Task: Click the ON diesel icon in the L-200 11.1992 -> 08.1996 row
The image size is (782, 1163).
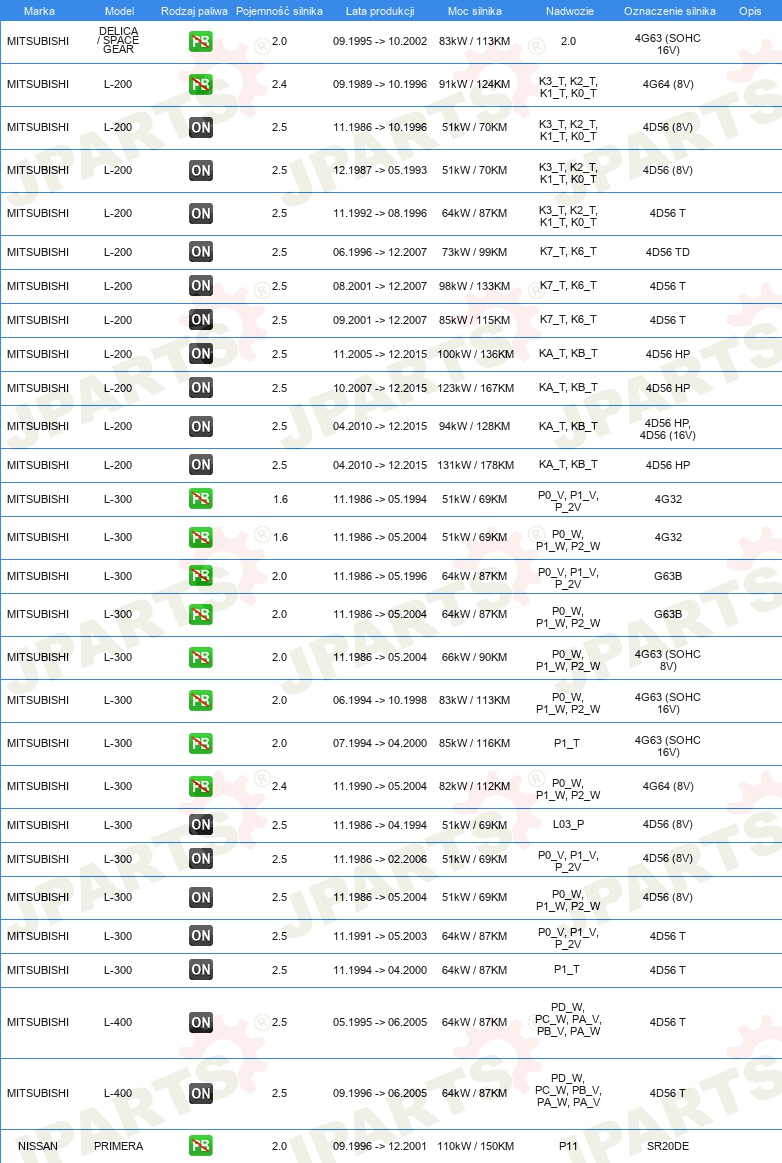Action: [x=200, y=214]
